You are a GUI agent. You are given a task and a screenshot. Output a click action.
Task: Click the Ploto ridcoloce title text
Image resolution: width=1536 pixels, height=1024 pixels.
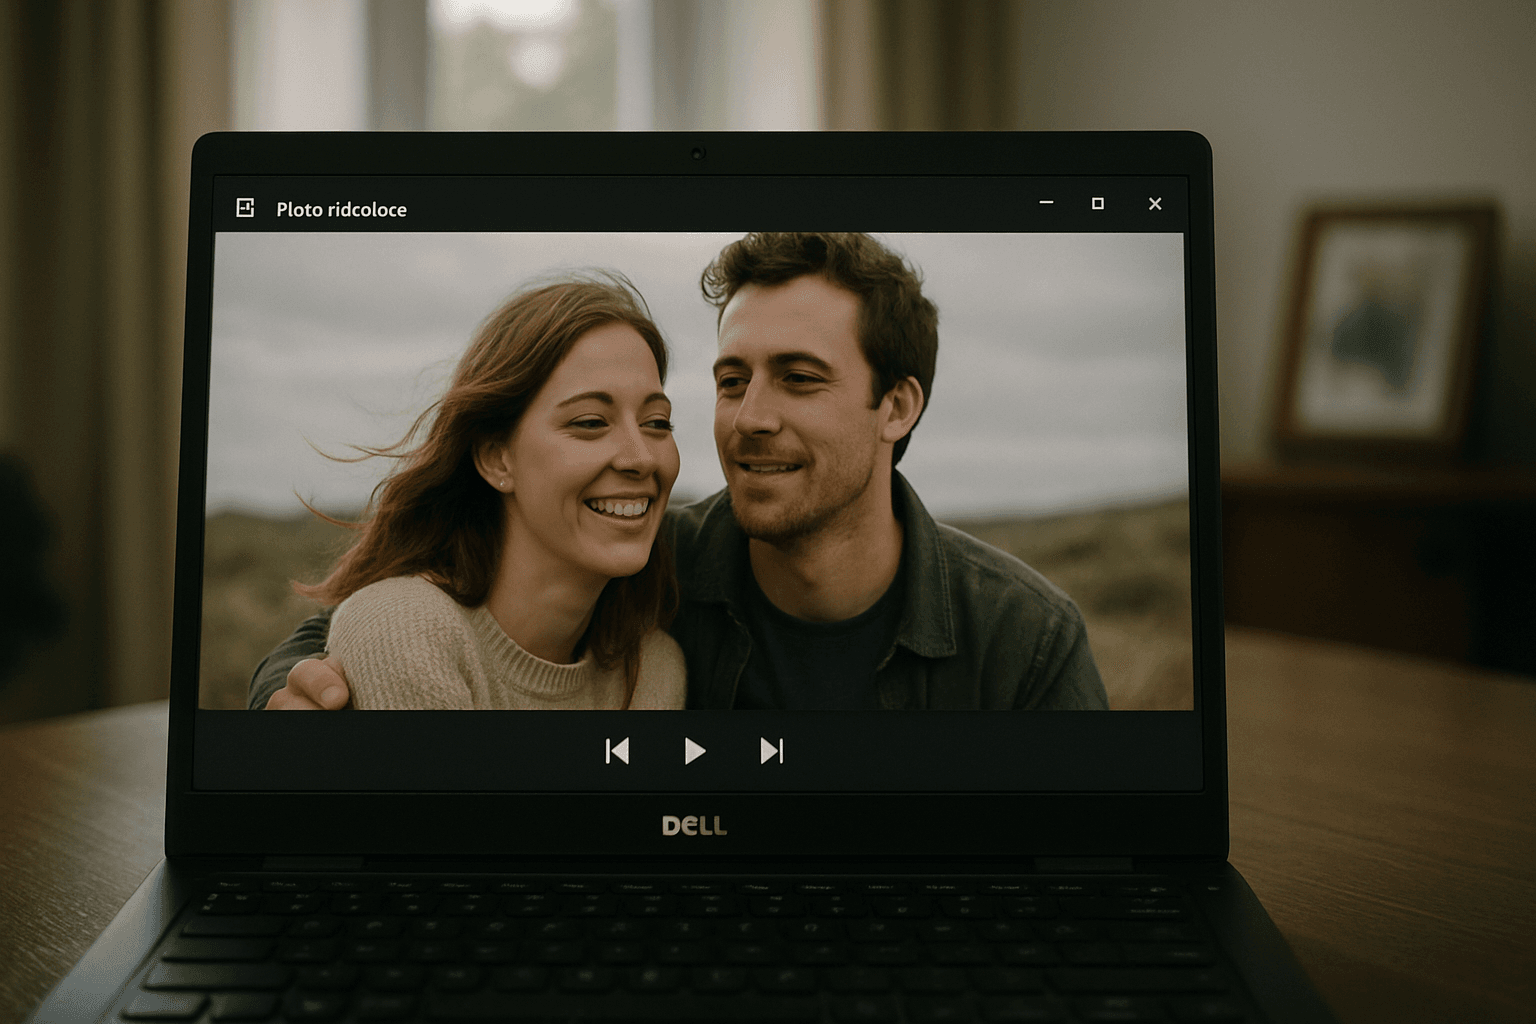coord(342,210)
